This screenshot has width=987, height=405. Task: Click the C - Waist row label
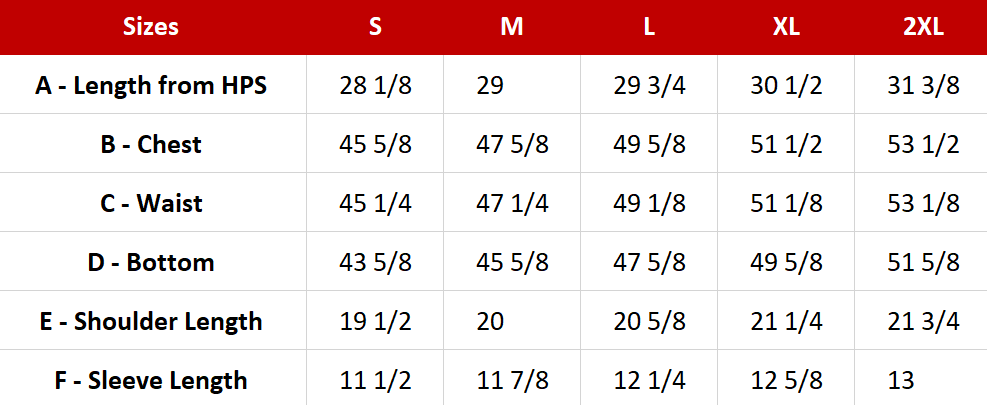[x=151, y=203]
